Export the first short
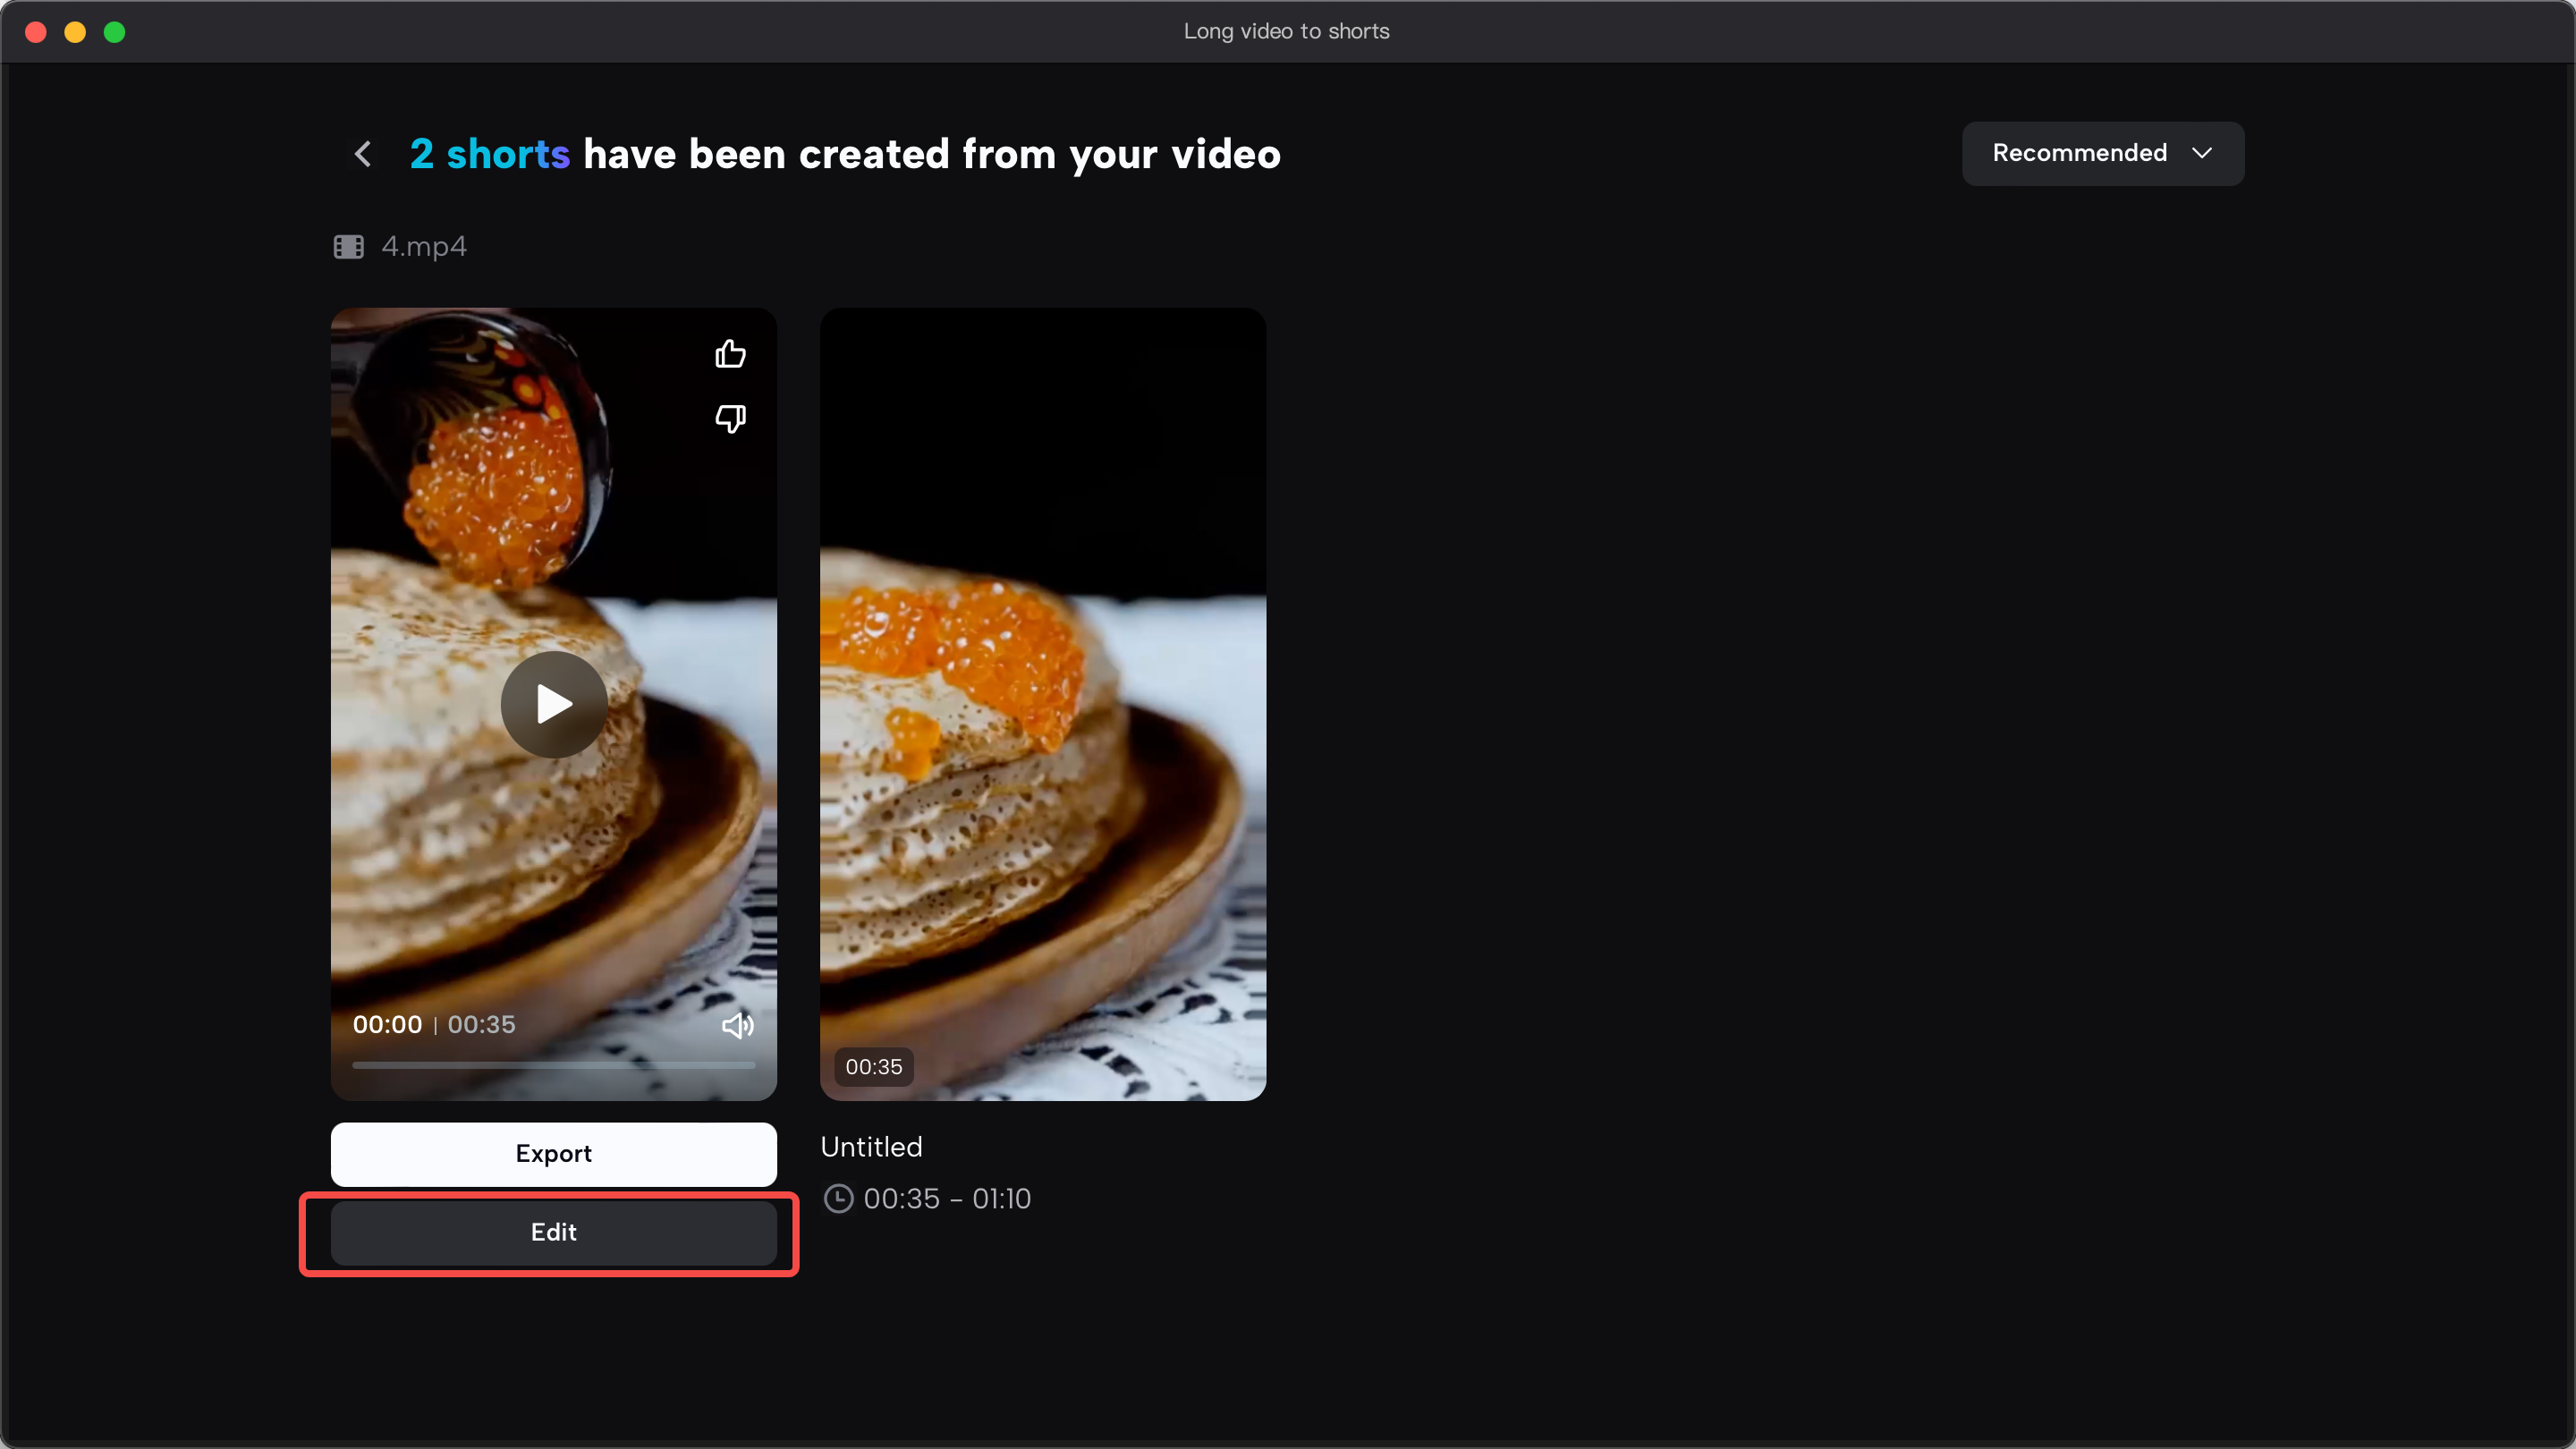Screen dimensions: 2576x1449 [x=553, y=1154]
